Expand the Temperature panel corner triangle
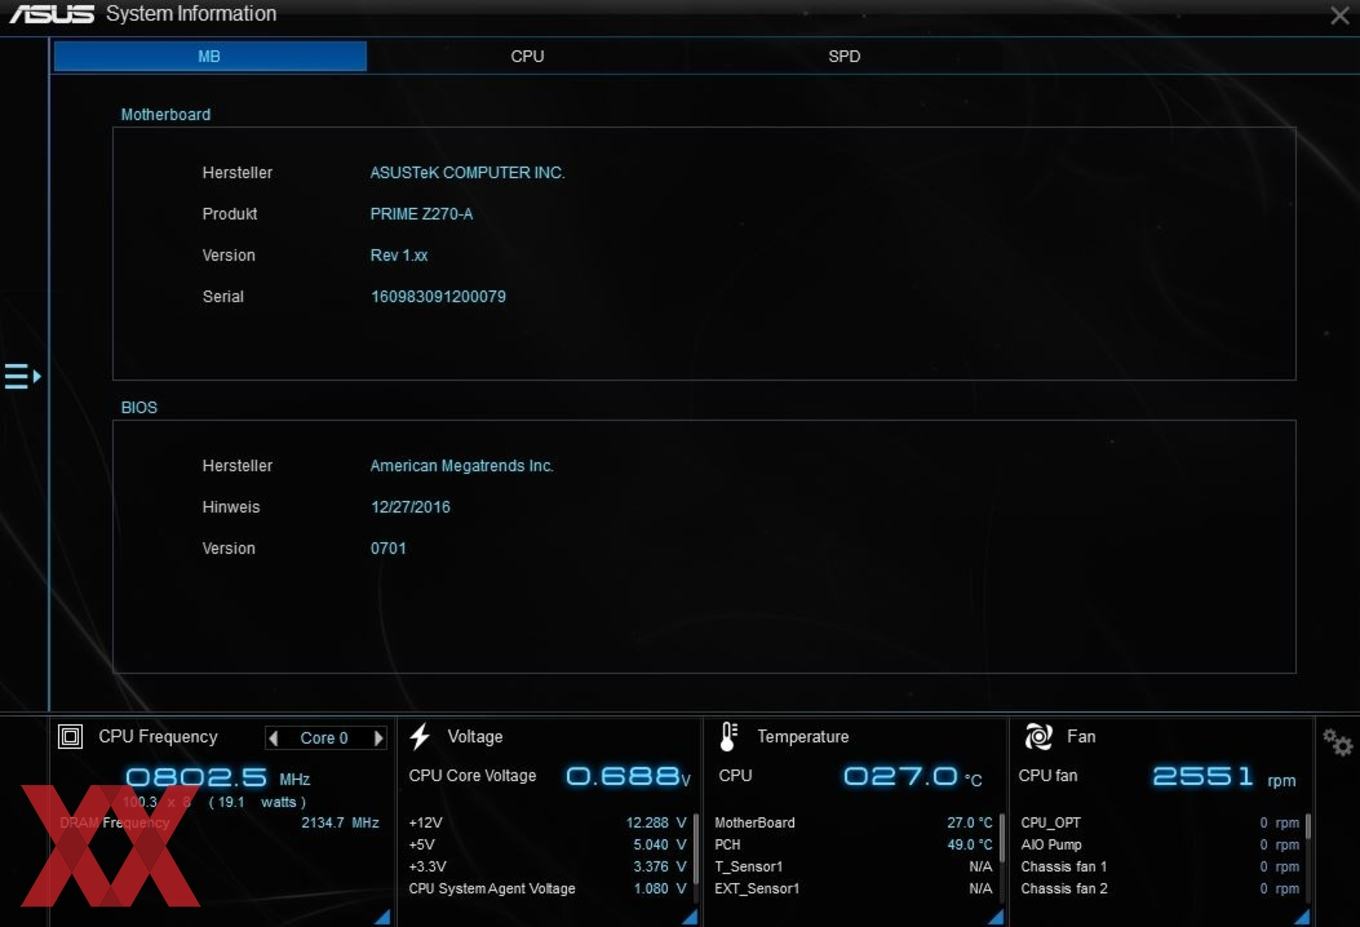 (996, 917)
